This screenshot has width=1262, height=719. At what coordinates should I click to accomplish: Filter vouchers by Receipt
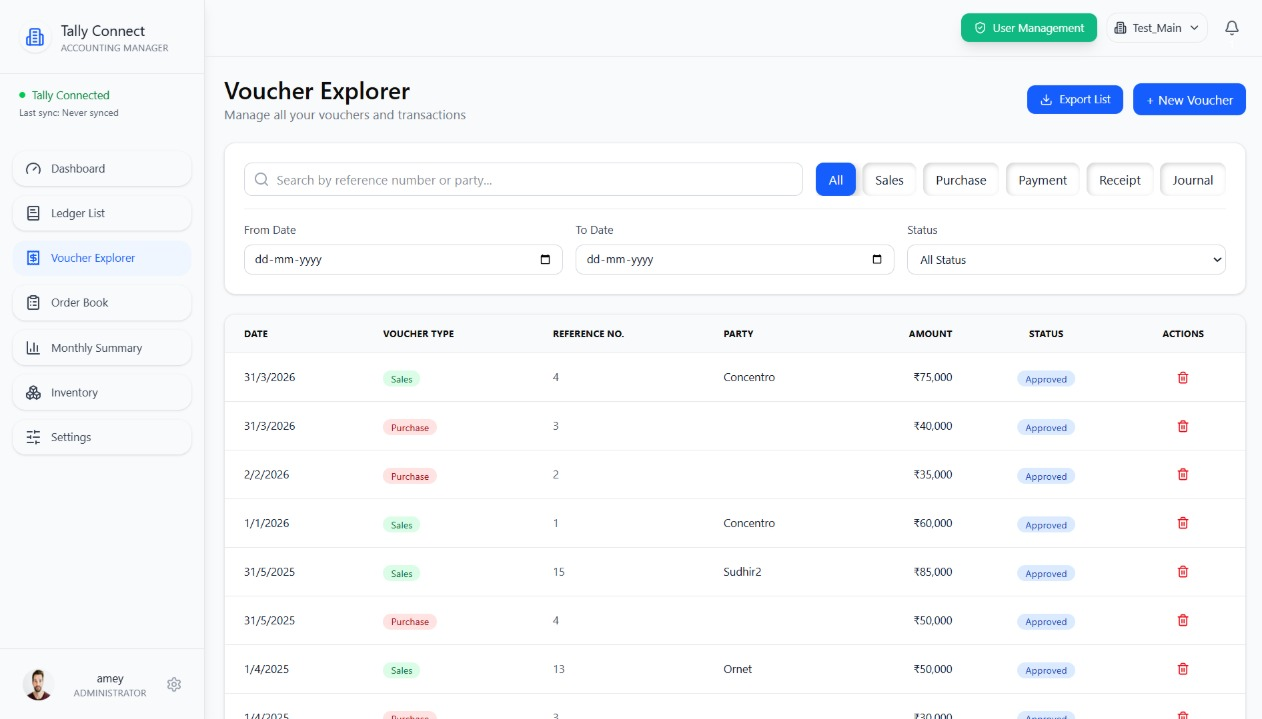(x=1120, y=180)
